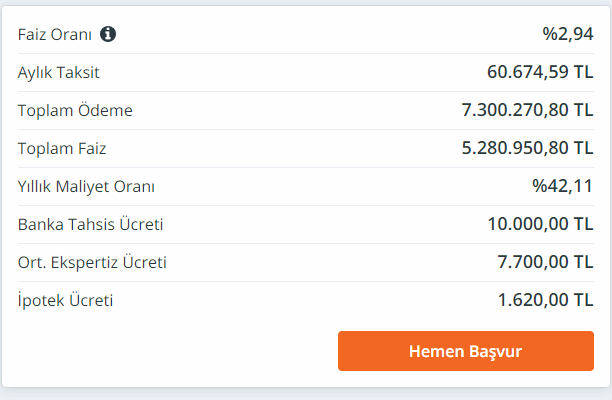
Task: Click the Banka Tahsis Ücreti label
Action: pos(90,224)
